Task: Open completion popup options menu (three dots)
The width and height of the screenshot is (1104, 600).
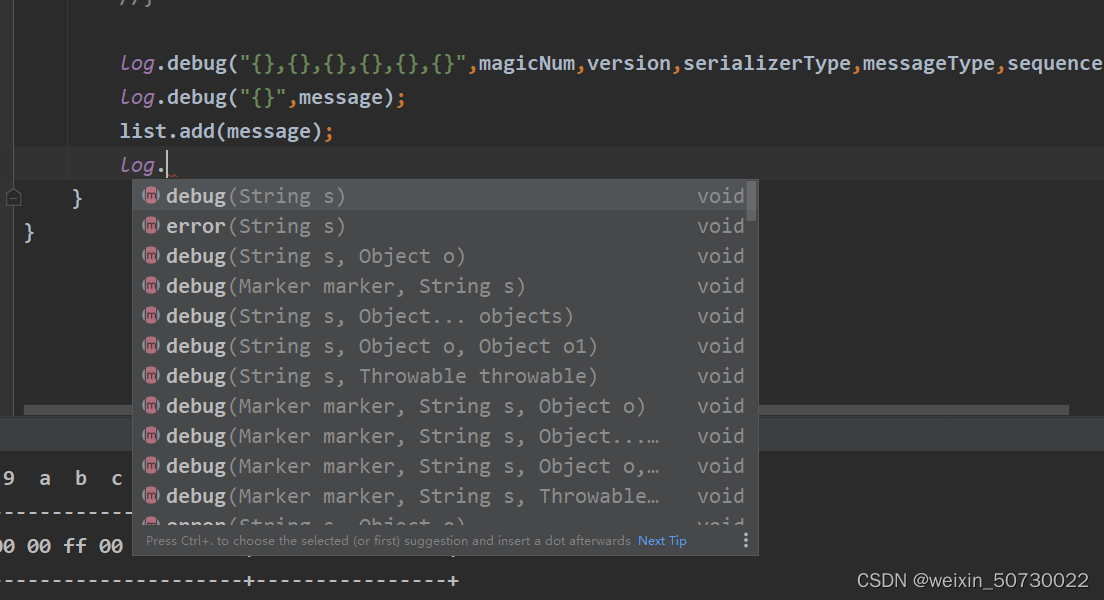Action: (x=746, y=540)
